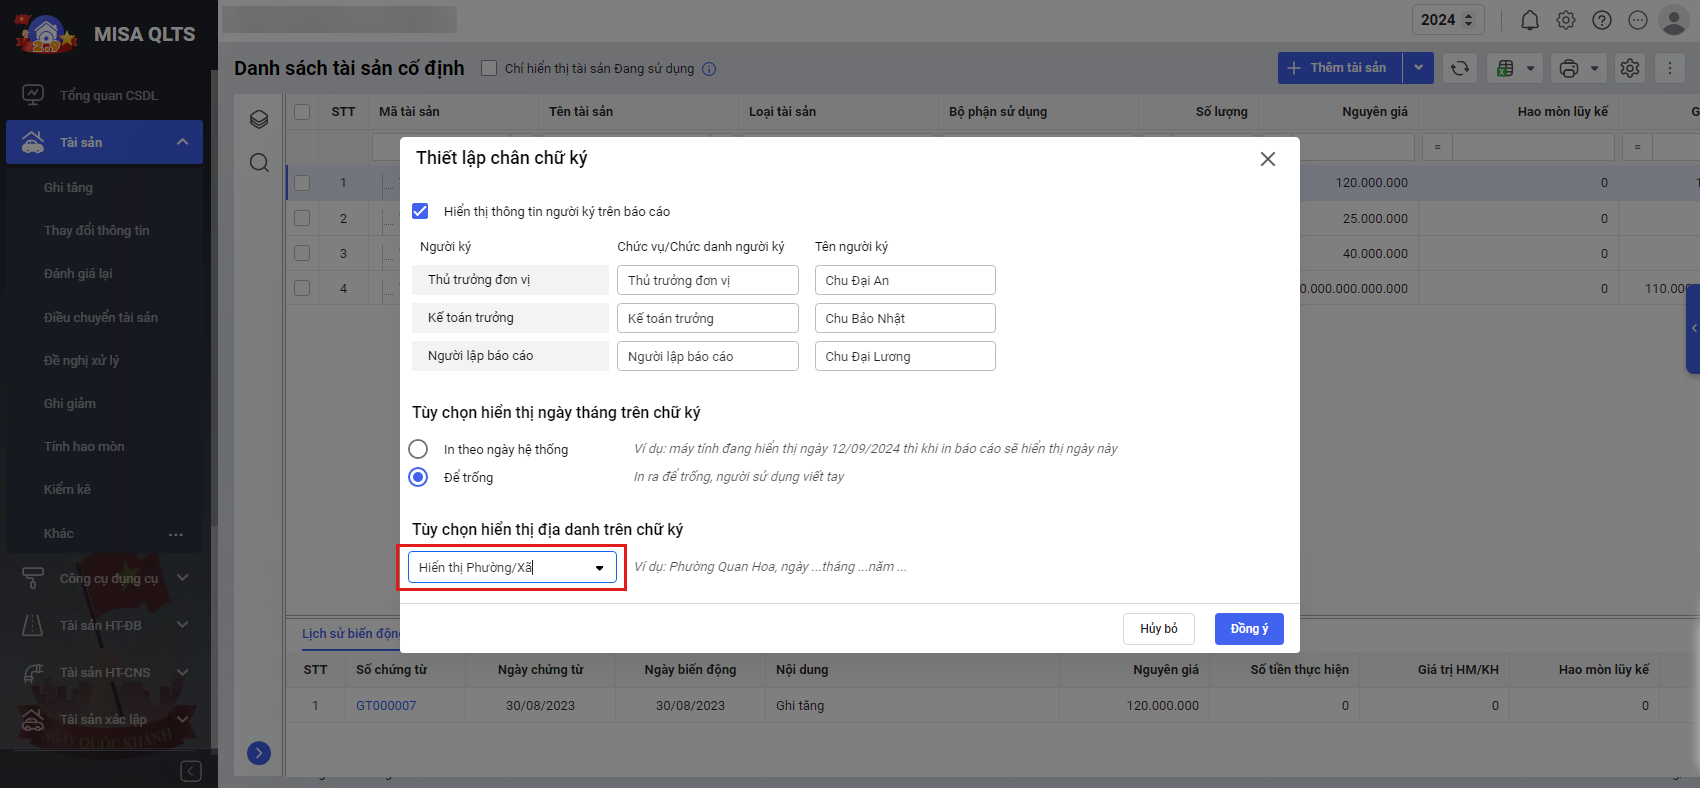Click the search magnifier icon

[x=259, y=162]
